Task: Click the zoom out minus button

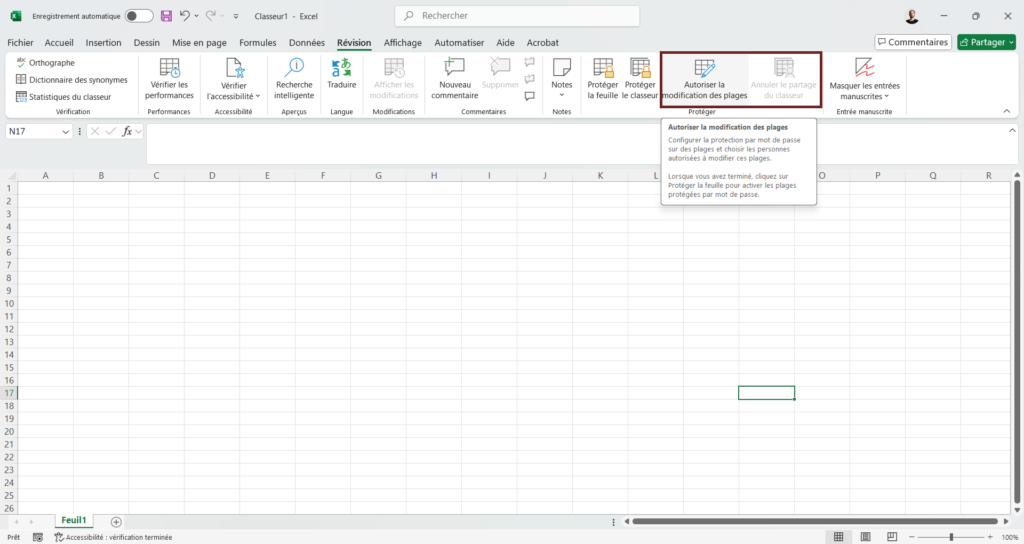Action: pyautogui.click(x=912, y=537)
